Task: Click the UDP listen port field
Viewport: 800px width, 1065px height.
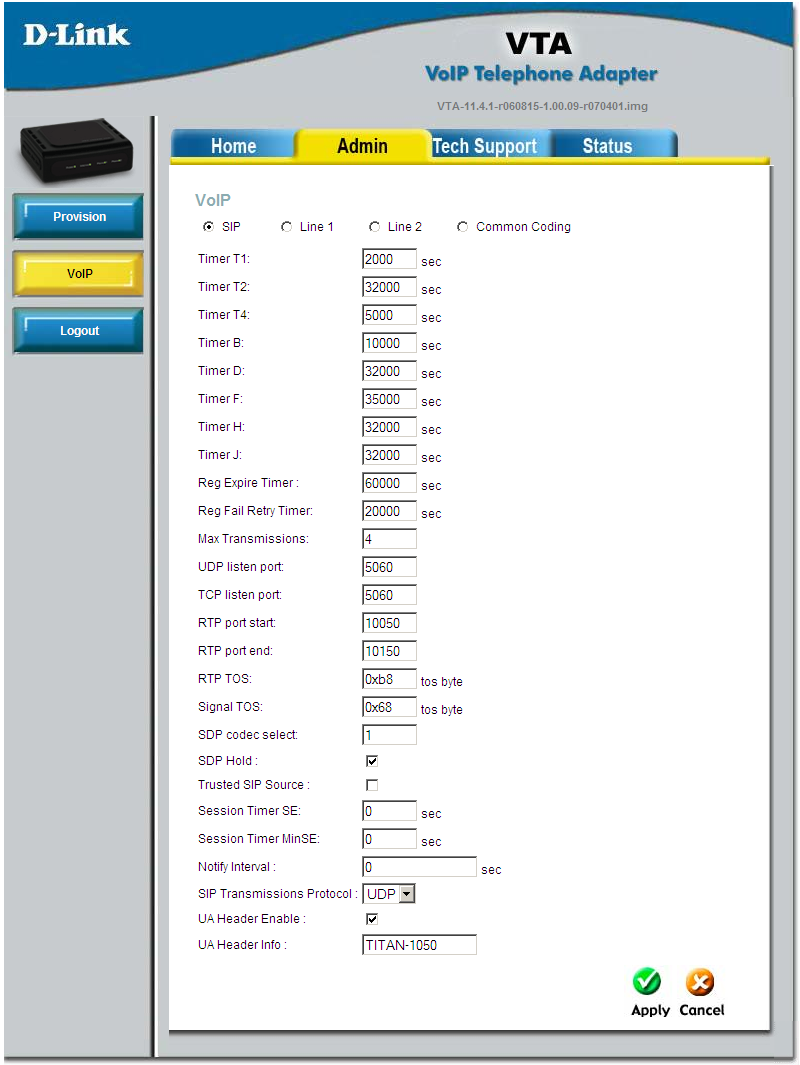Action: pyautogui.click(x=389, y=567)
